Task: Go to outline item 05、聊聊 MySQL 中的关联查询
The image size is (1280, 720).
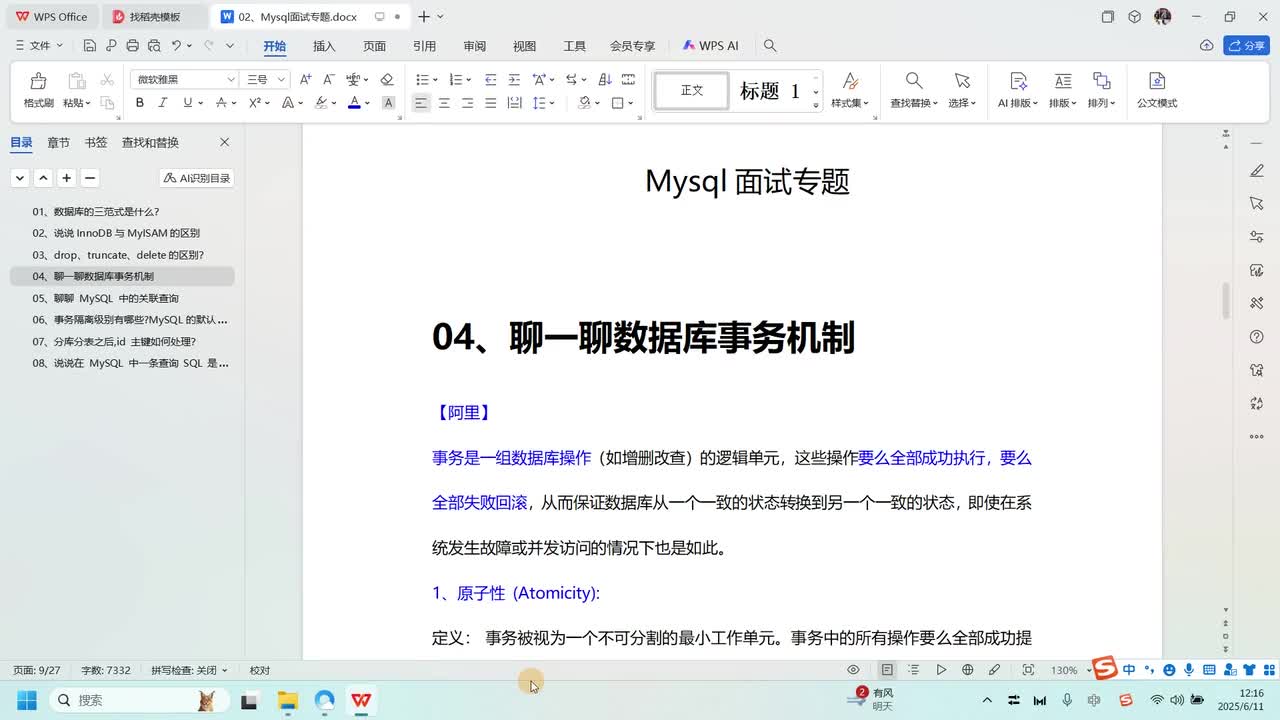Action: click(x=106, y=298)
